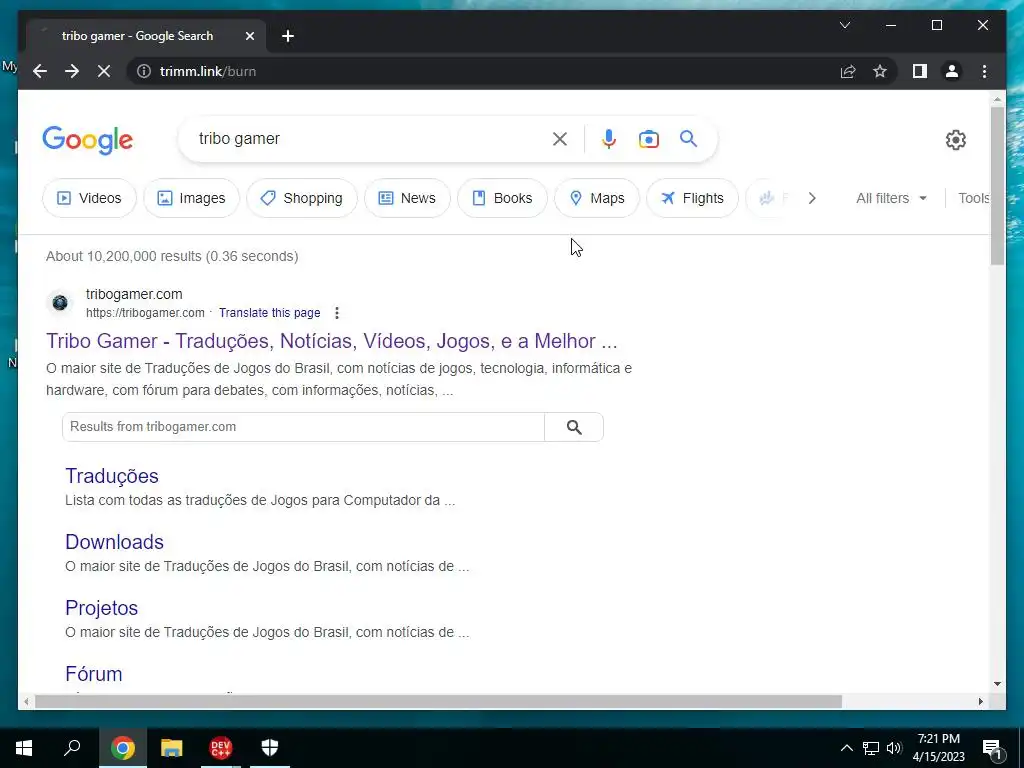Bookmark this tab with star icon
Image resolution: width=1024 pixels, height=768 pixels.
pyautogui.click(x=880, y=71)
